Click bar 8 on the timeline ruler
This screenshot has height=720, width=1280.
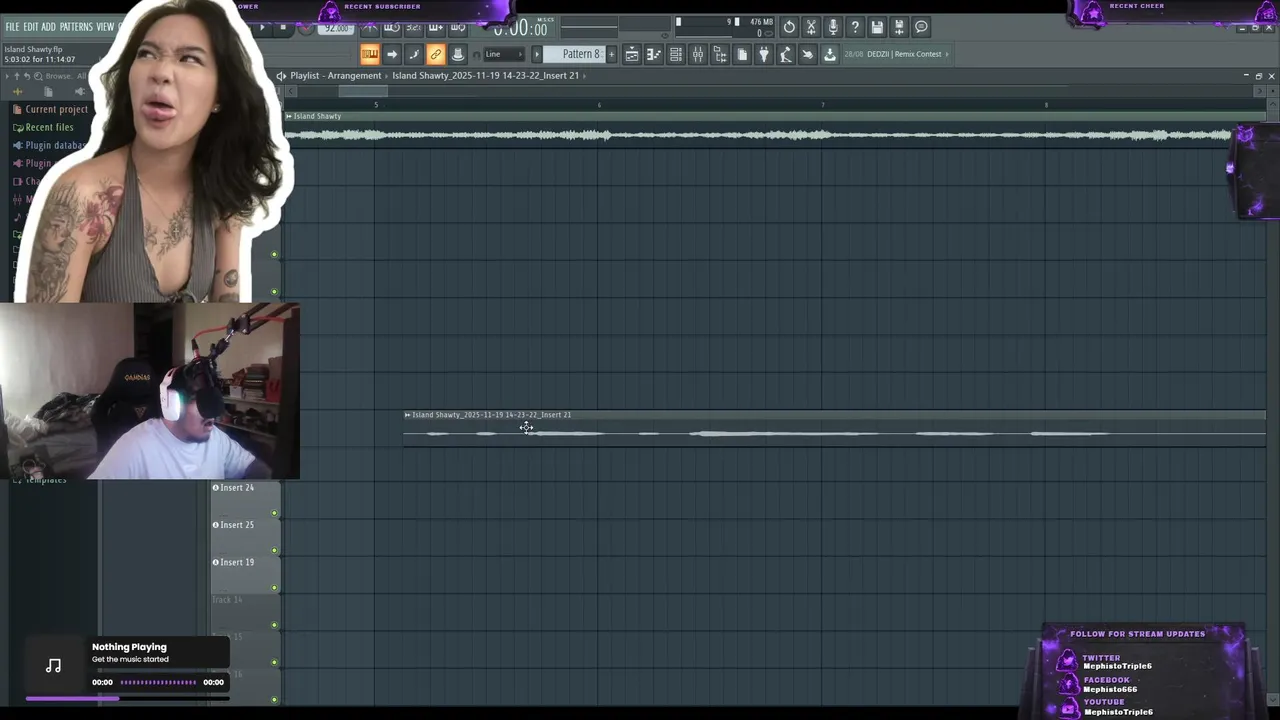tap(1046, 104)
